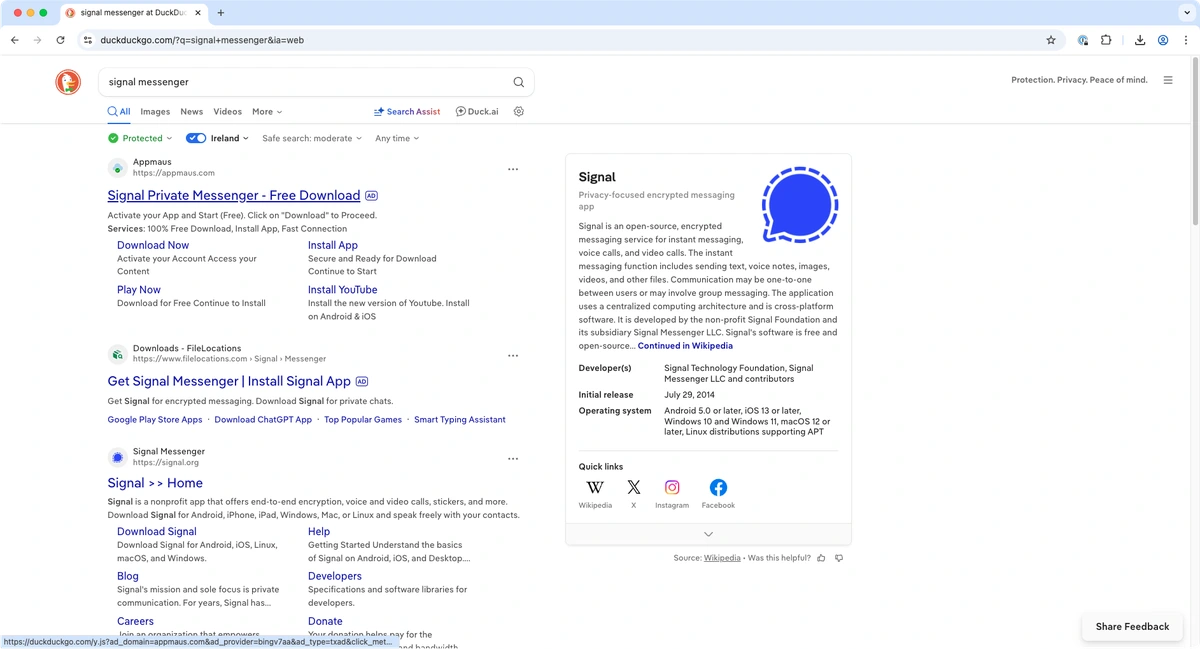The width and height of the screenshot is (1200, 649).
Task: Open Duck.ai from the results toolbar
Action: pyautogui.click(x=477, y=111)
